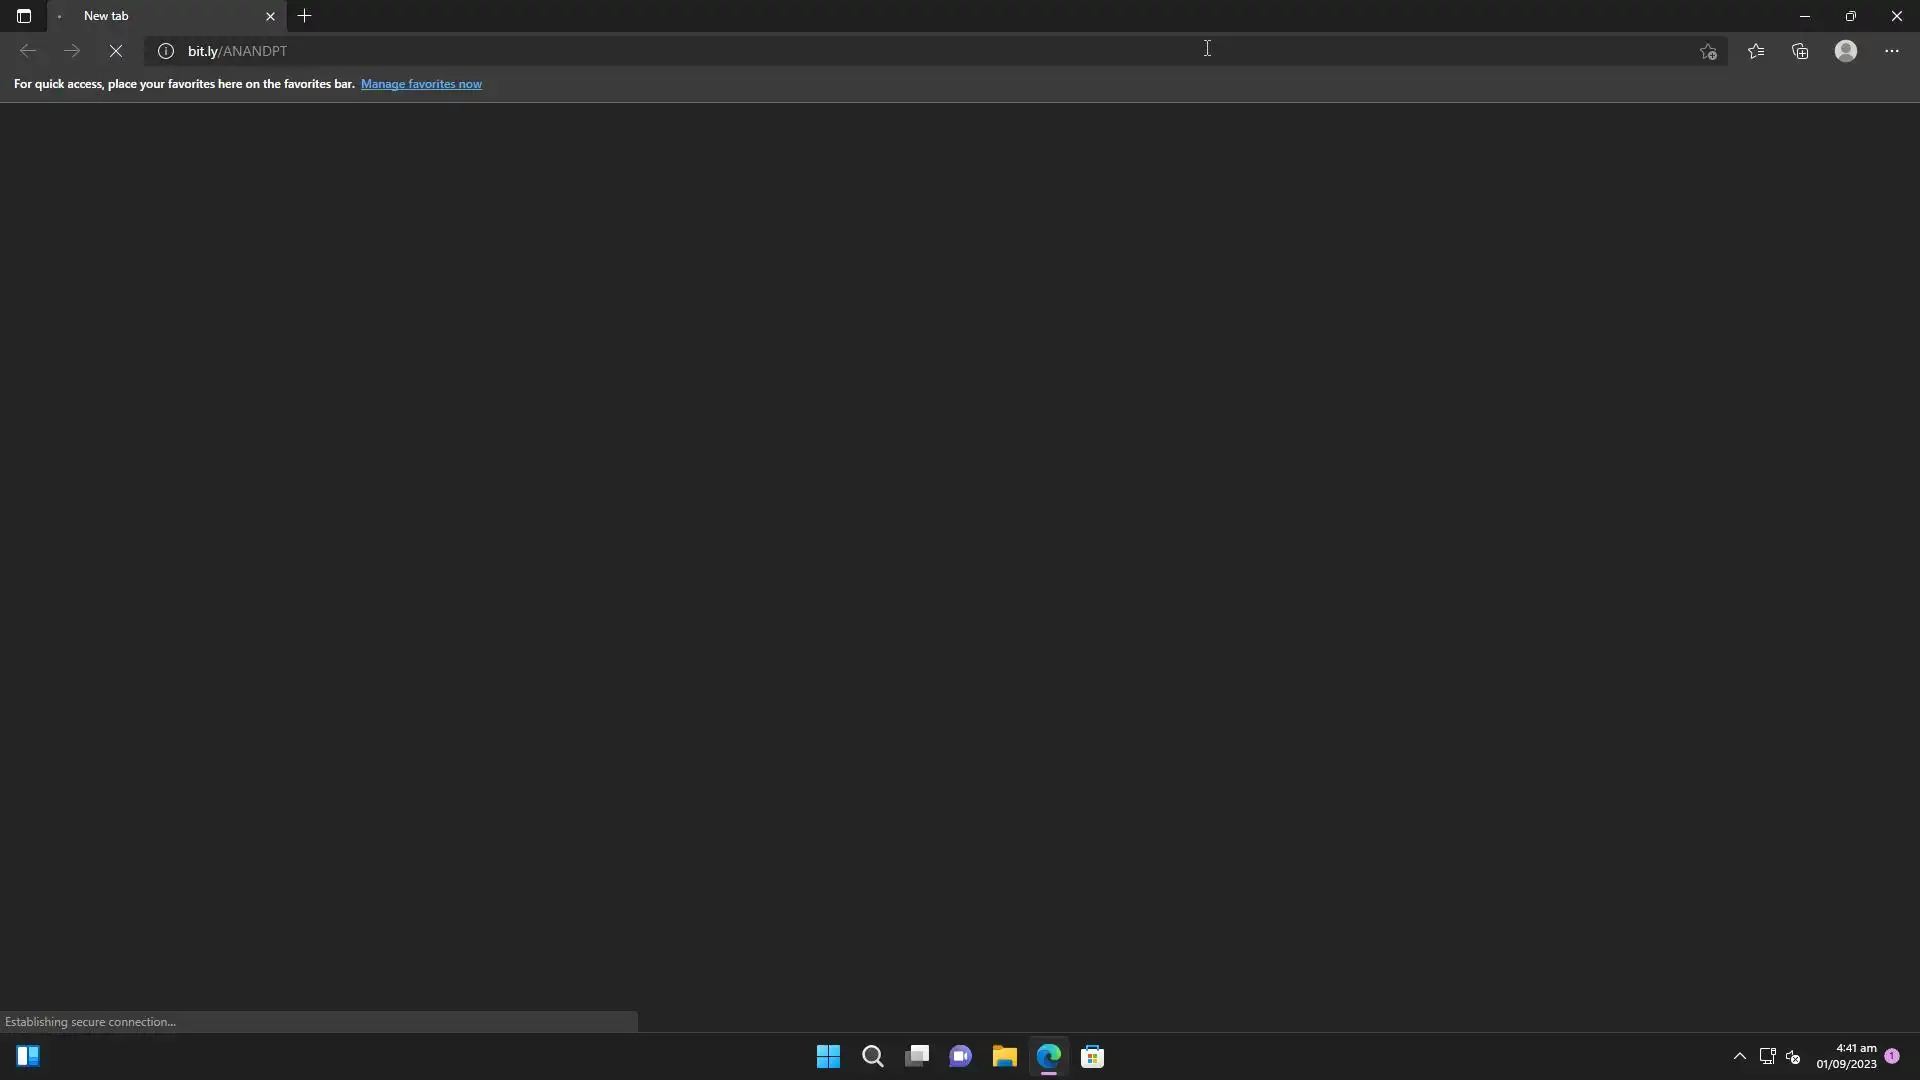The height and width of the screenshot is (1080, 1920).
Task: Open Microsoft Store from the taskbar
Action: pyautogui.click(x=1092, y=1057)
